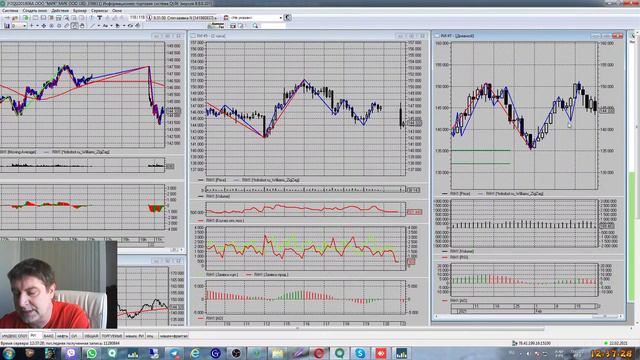Select the hand pan tool in chart toolbar
Screen dimensions: 640x360
click(x=82, y=26)
